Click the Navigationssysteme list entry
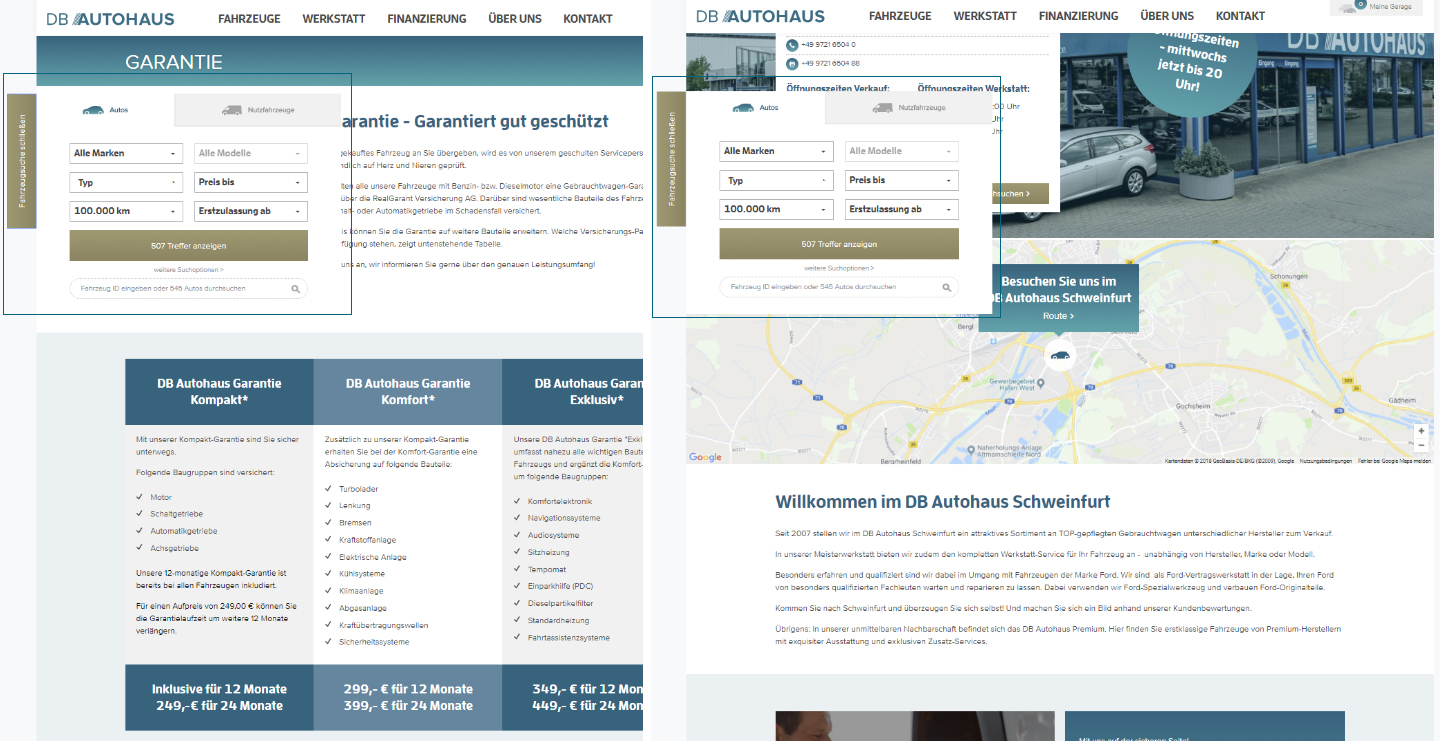The width and height of the screenshot is (1440, 741). tap(564, 518)
